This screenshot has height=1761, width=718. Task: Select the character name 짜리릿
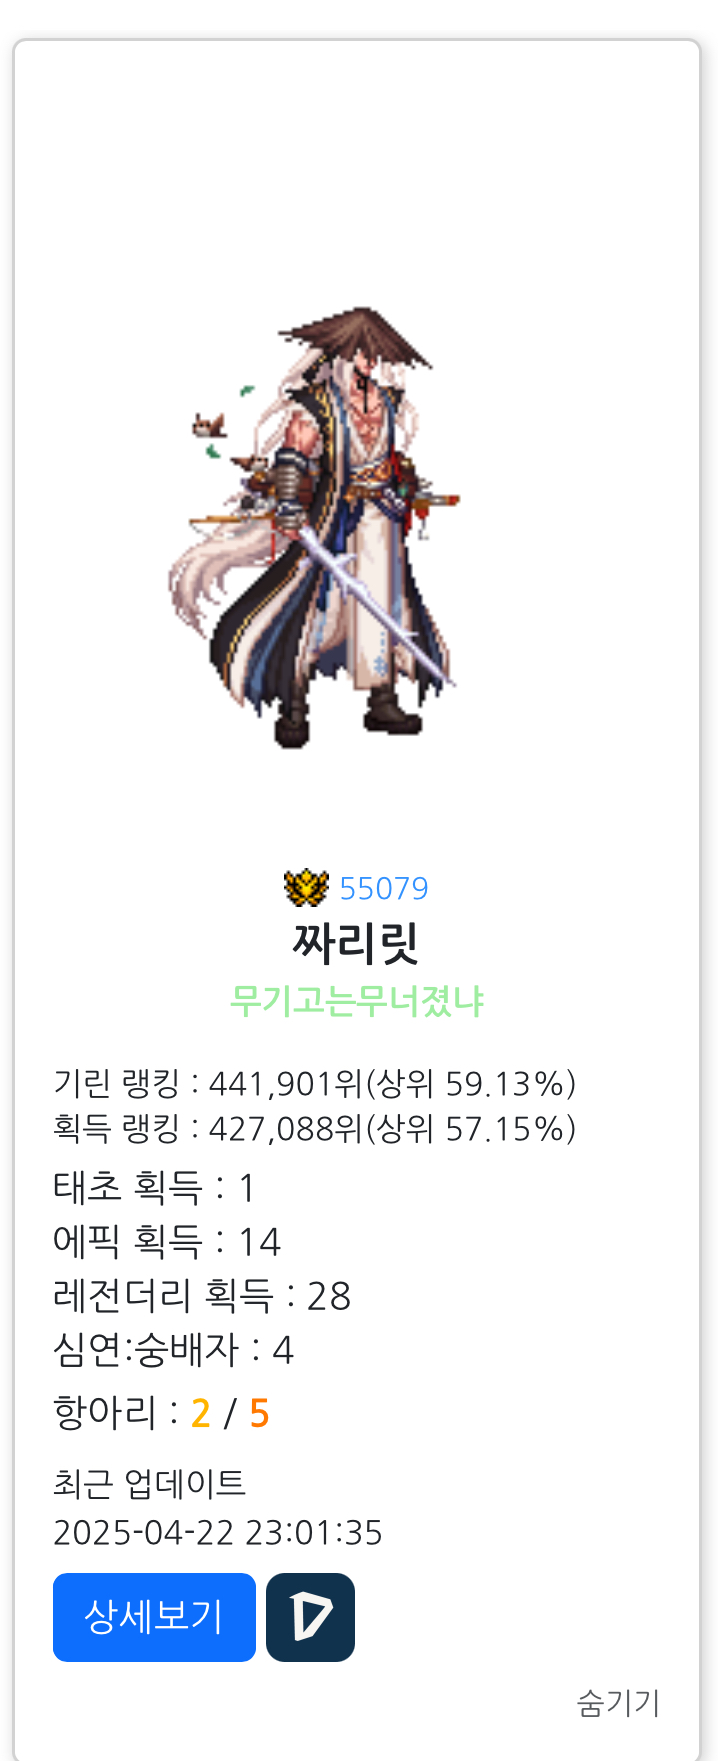point(356,943)
